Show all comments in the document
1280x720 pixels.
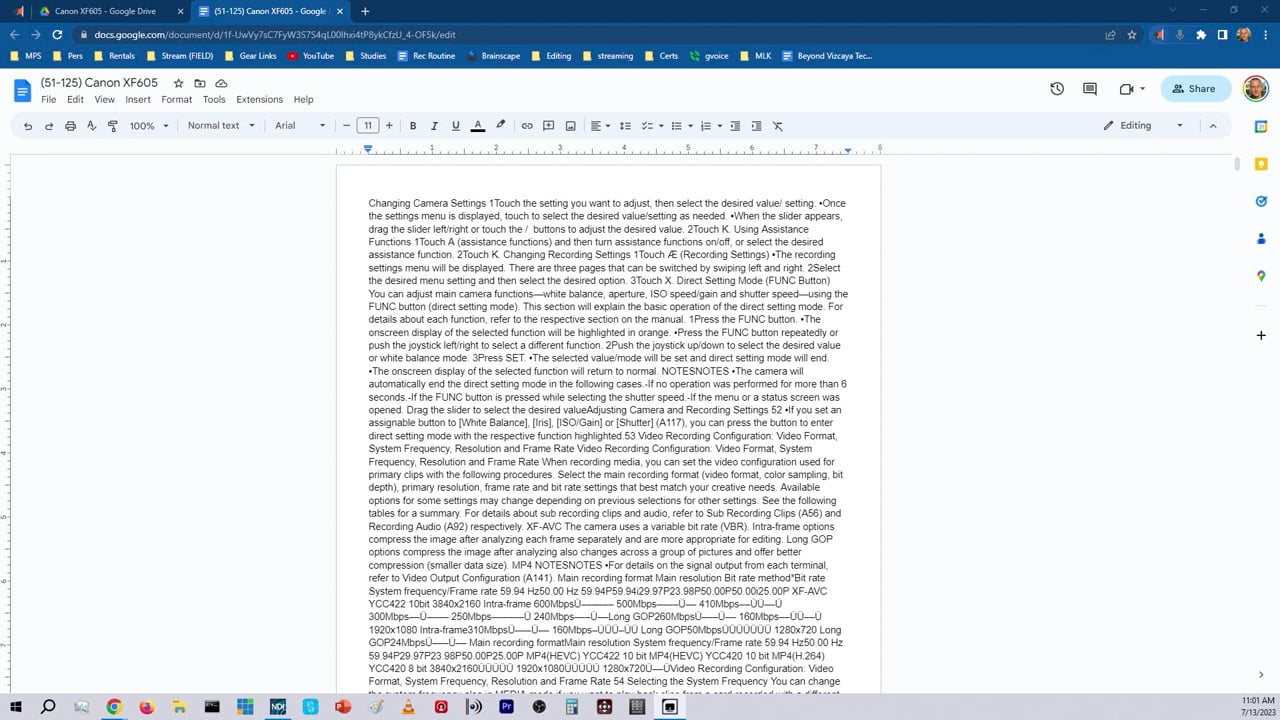[x=1090, y=89]
